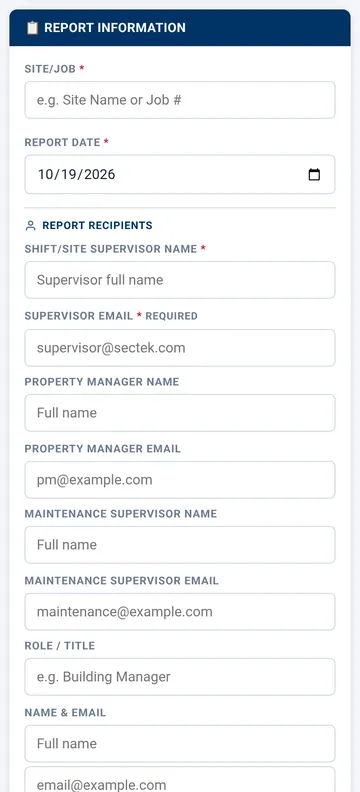Click the Supervisor Email Required label
This screenshot has width=360, height=792.
(111, 316)
